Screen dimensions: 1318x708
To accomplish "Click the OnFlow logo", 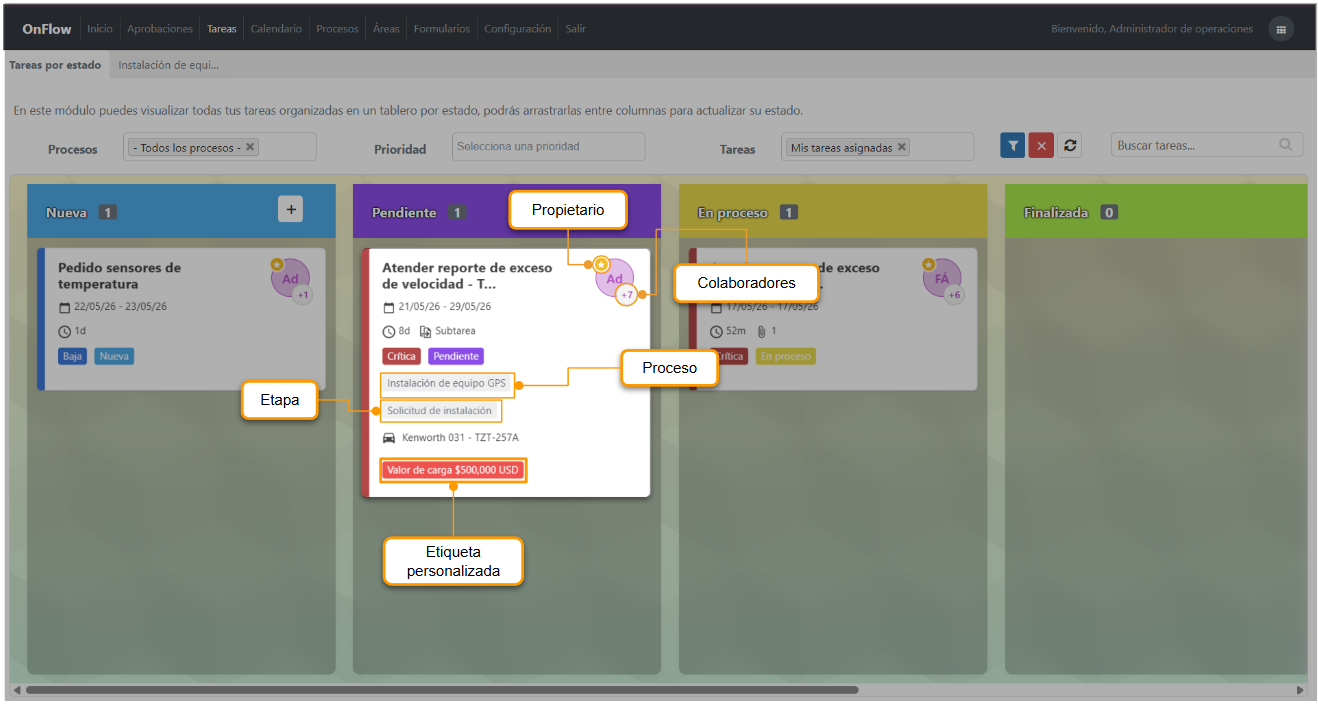I will click(x=47, y=29).
